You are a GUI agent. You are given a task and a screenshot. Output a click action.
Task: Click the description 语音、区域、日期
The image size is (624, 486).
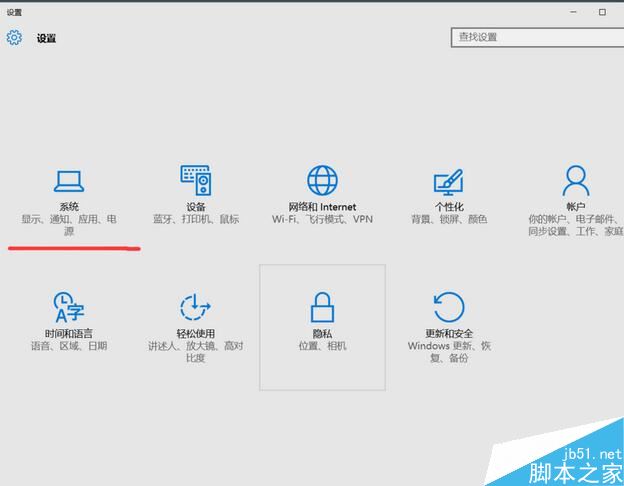(x=69, y=345)
